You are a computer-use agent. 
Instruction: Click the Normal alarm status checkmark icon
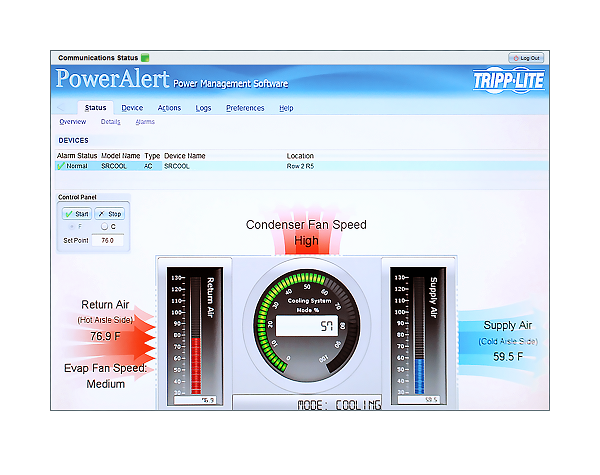point(61,166)
